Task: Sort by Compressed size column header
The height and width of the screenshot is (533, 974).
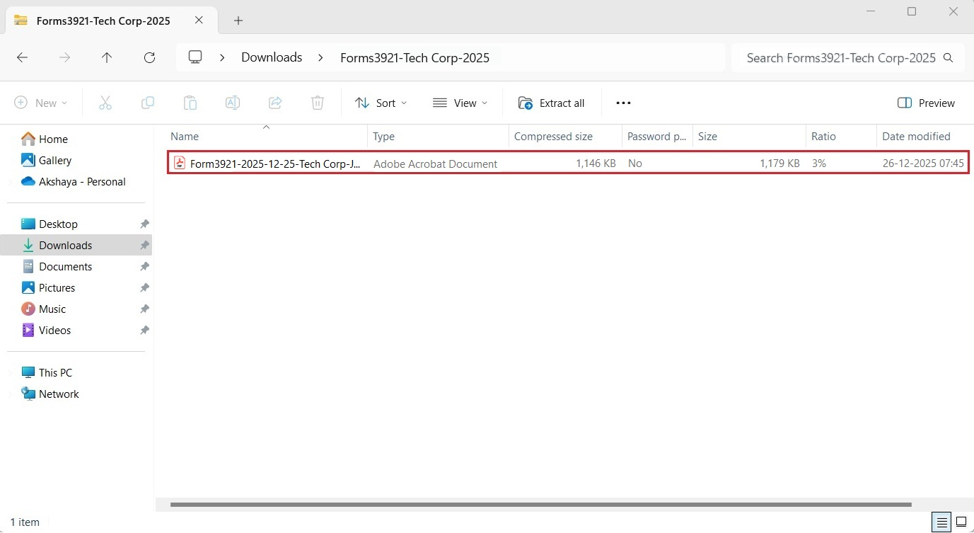Action: [565, 136]
